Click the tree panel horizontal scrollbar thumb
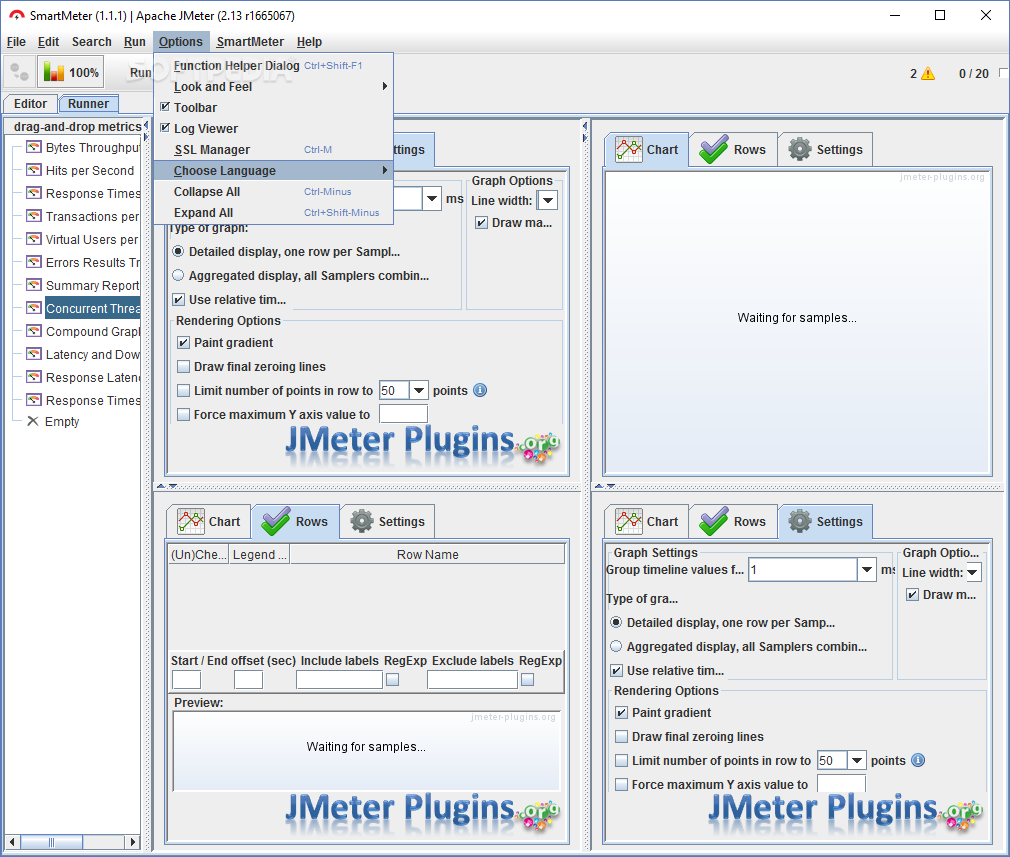This screenshot has height=857, width=1010. pos(51,842)
